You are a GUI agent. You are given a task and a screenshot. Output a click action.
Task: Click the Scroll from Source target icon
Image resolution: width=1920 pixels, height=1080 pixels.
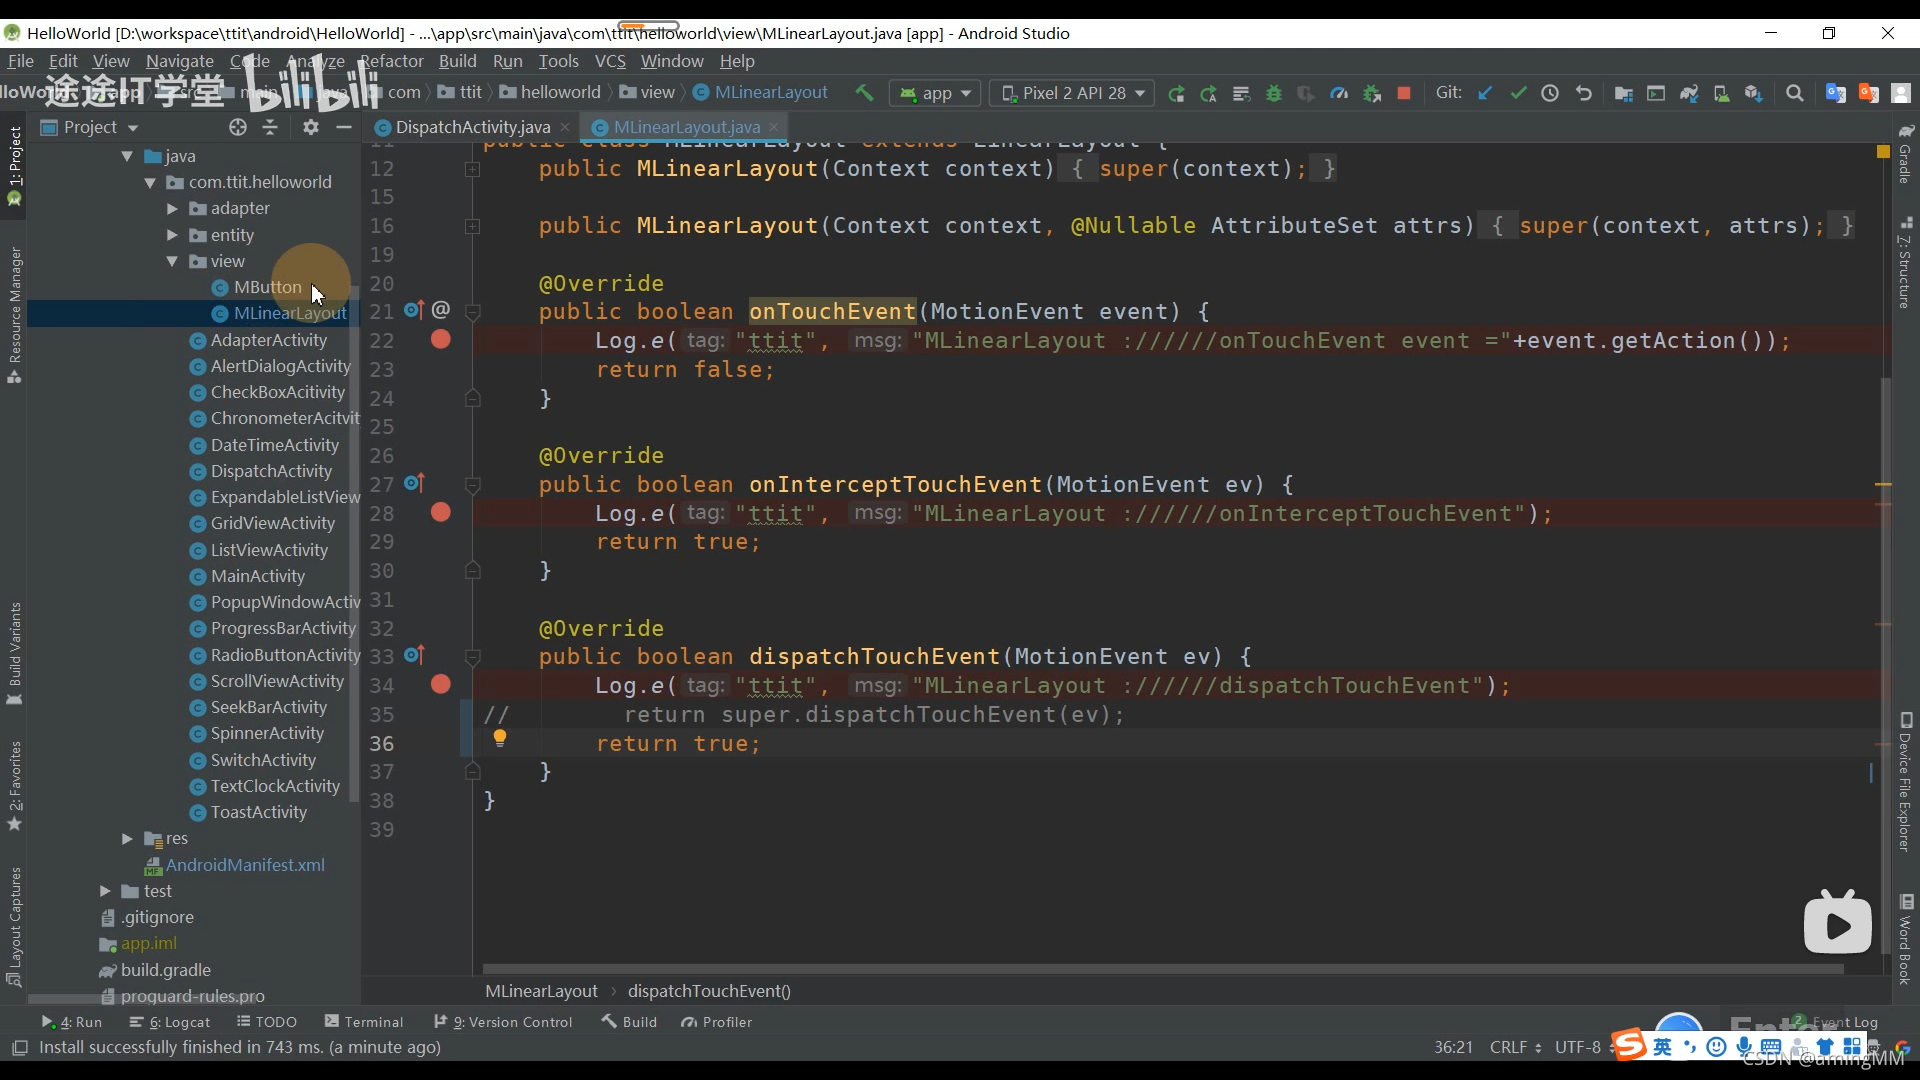tap(237, 127)
